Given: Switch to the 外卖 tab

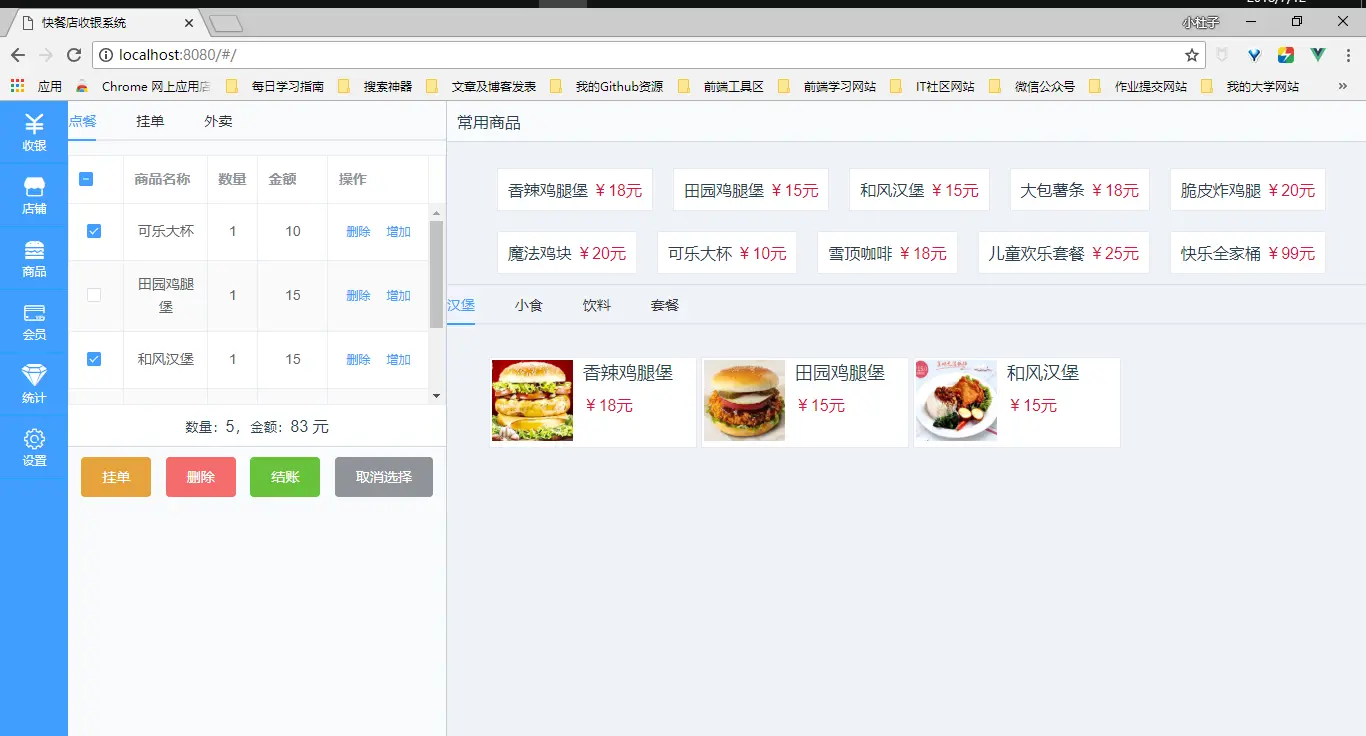Looking at the screenshot, I should point(218,121).
